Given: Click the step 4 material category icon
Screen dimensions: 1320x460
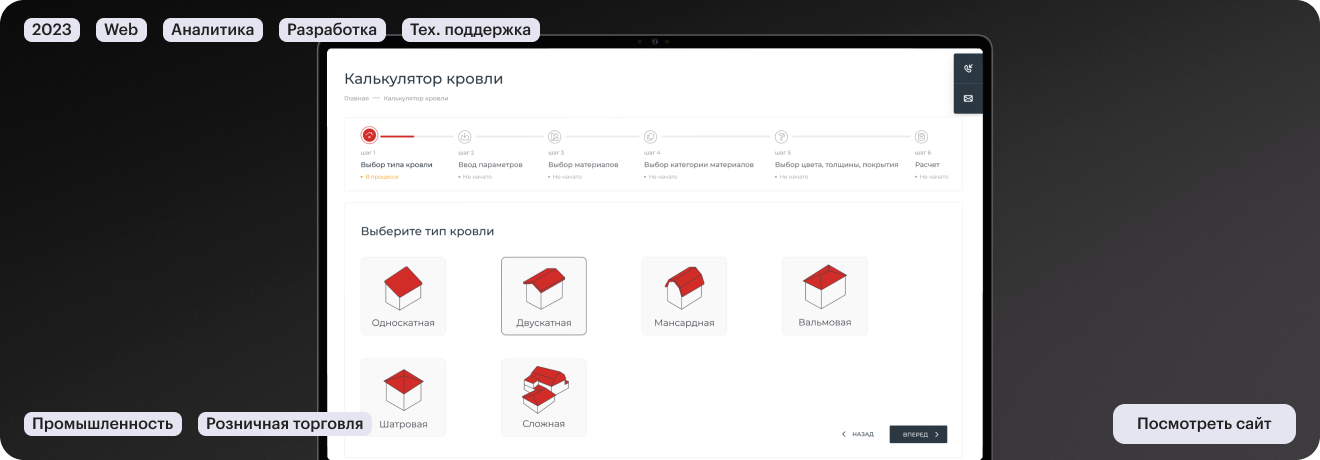Looking at the screenshot, I should point(650,136).
